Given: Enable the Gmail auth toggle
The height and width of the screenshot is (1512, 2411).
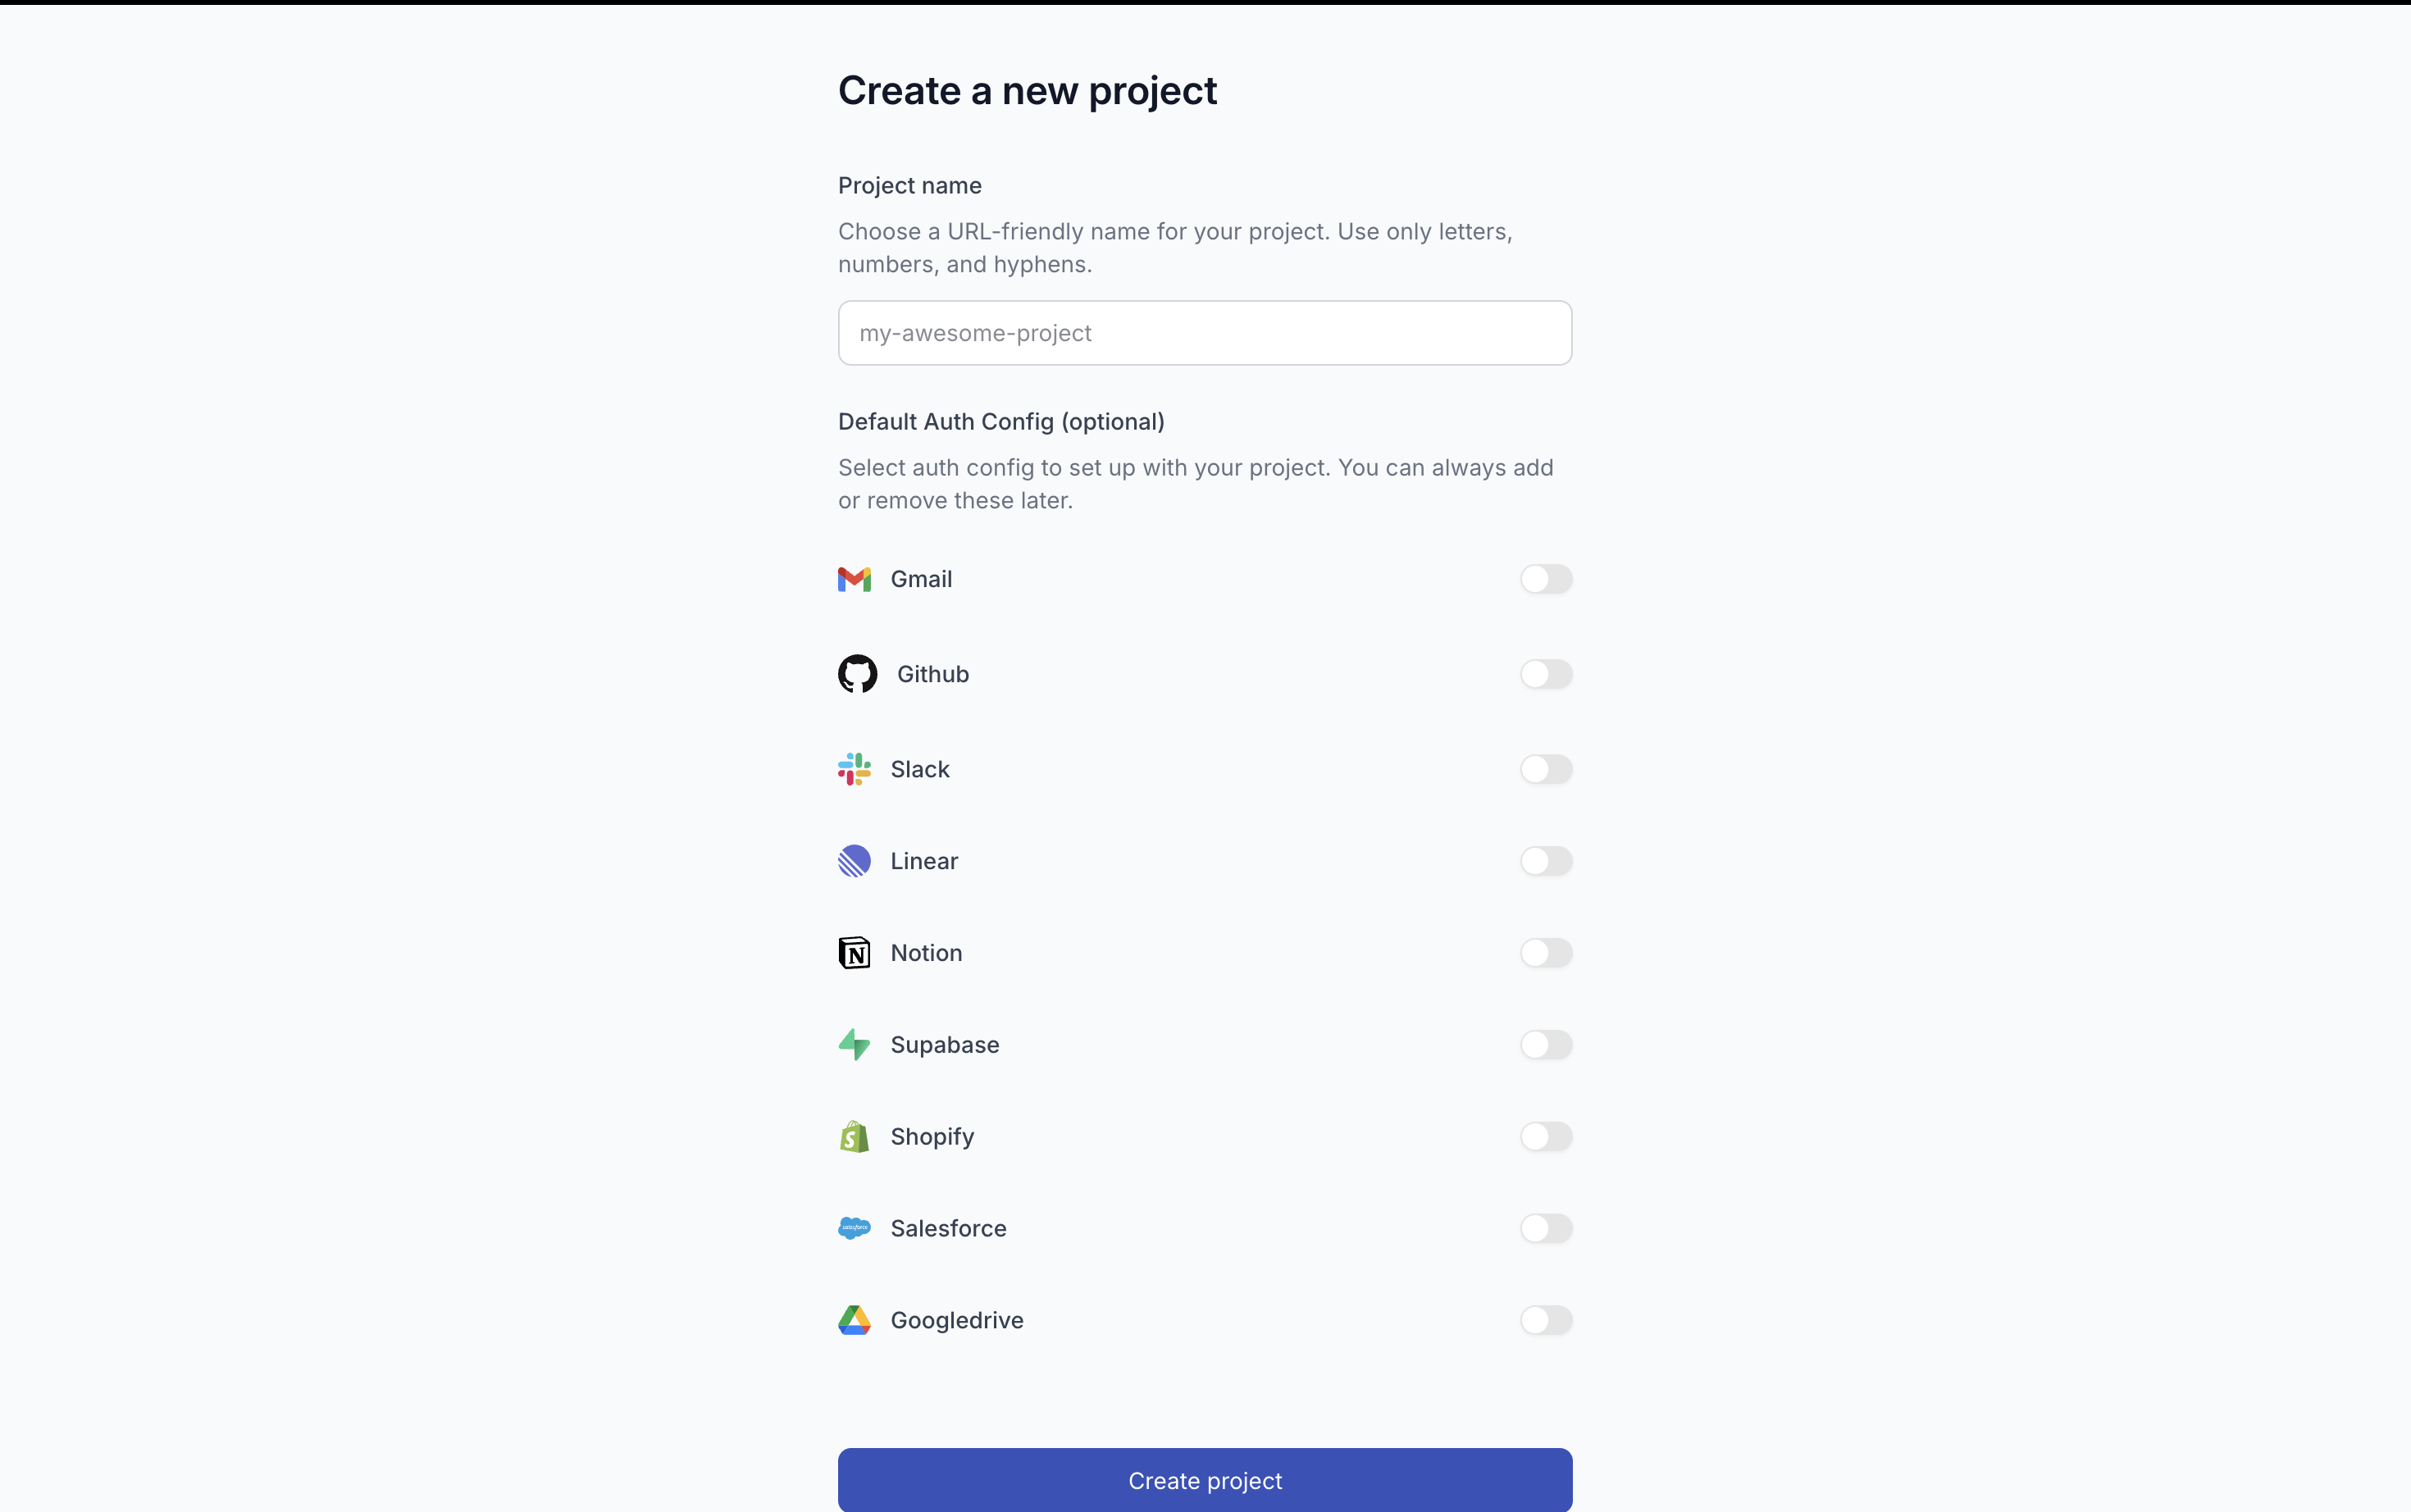Looking at the screenshot, I should coord(1545,579).
